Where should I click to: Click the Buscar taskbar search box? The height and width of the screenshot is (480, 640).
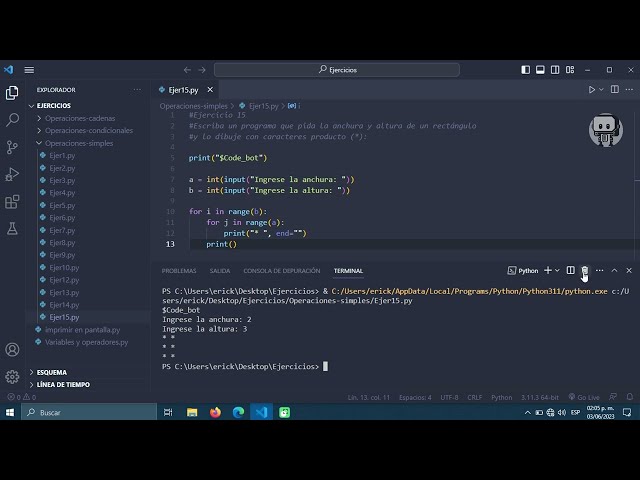pyautogui.click(x=89, y=413)
